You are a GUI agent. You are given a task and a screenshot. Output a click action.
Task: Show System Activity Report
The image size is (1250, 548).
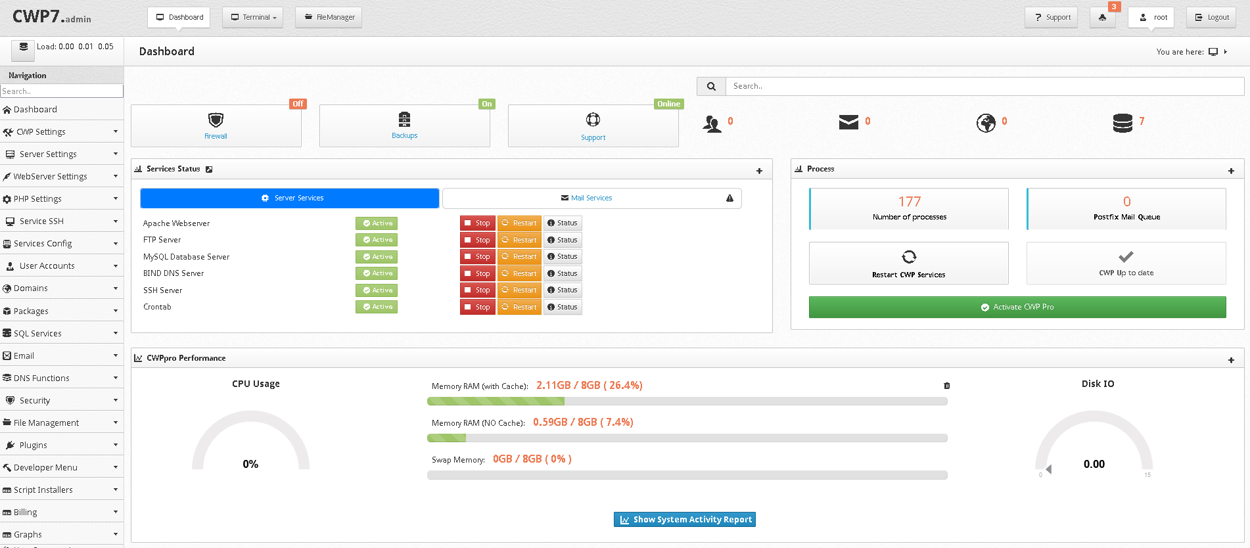click(x=684, y=520)
